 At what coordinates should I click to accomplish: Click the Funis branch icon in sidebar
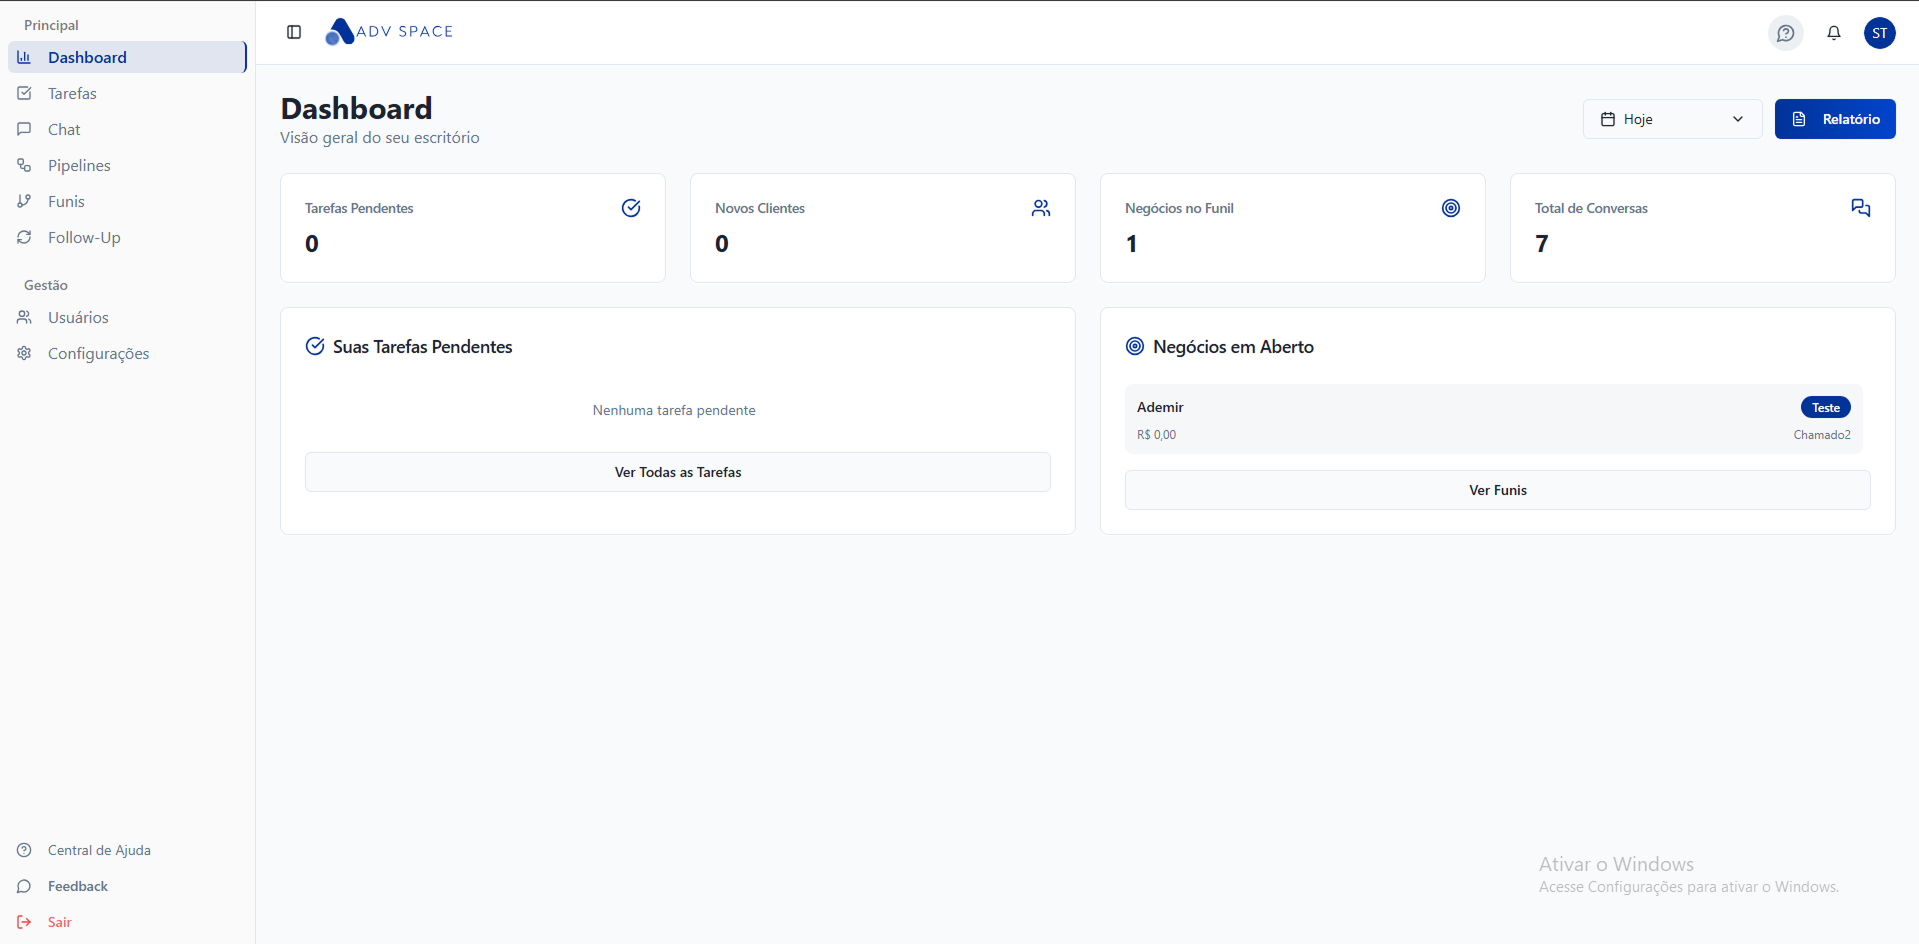coord(24,201)
